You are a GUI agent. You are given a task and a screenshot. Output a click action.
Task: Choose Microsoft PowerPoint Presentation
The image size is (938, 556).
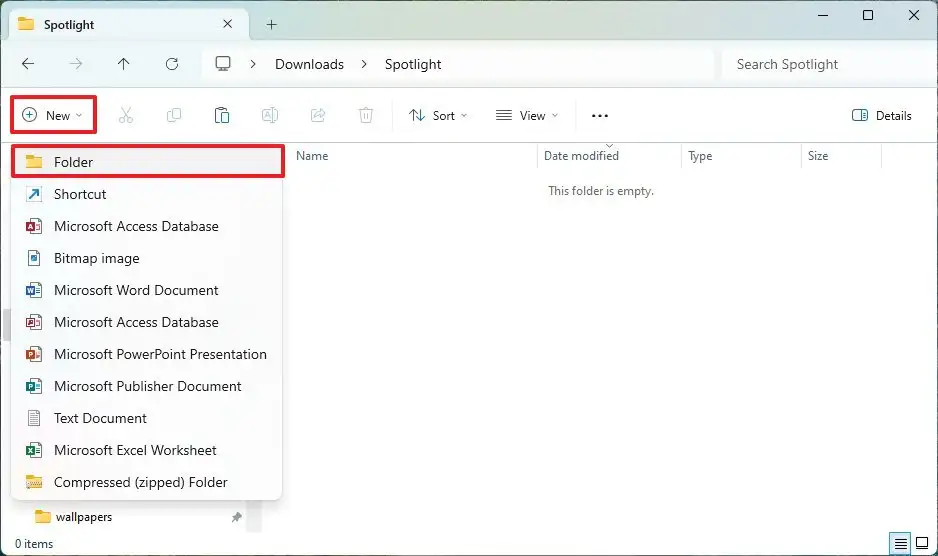[147, 354]
